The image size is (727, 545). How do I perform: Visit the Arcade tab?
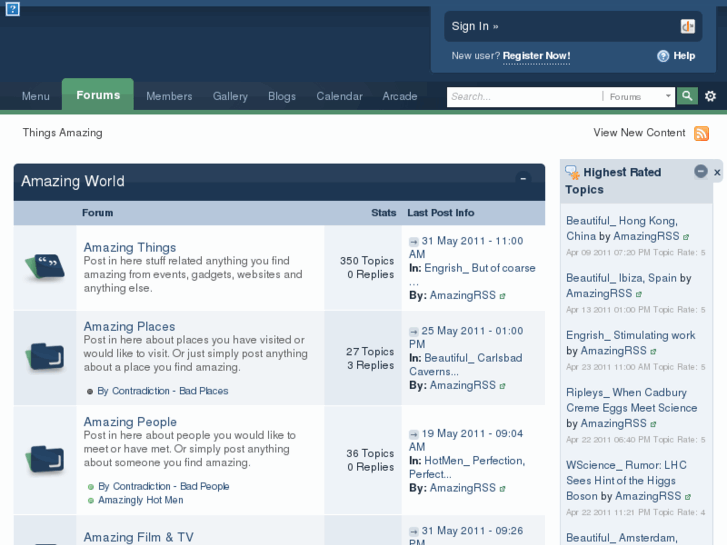[400, 96]
